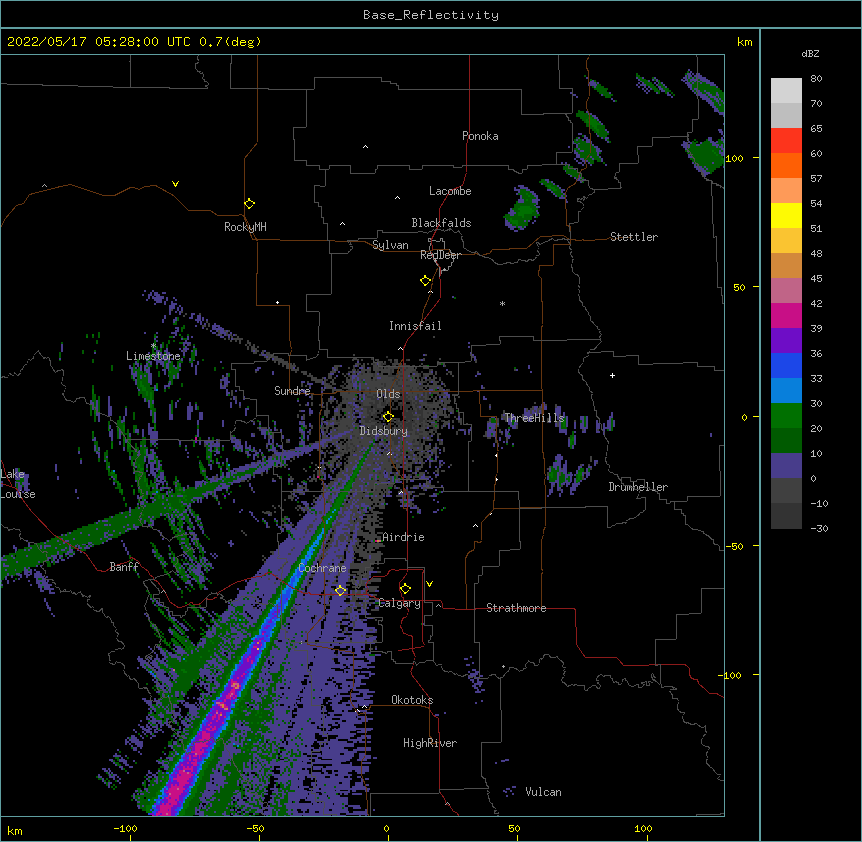Click the Base_Reflectivity title text
Image resolution: width=862 pixels, height=842 pixels.
click(x=431, y=15)
